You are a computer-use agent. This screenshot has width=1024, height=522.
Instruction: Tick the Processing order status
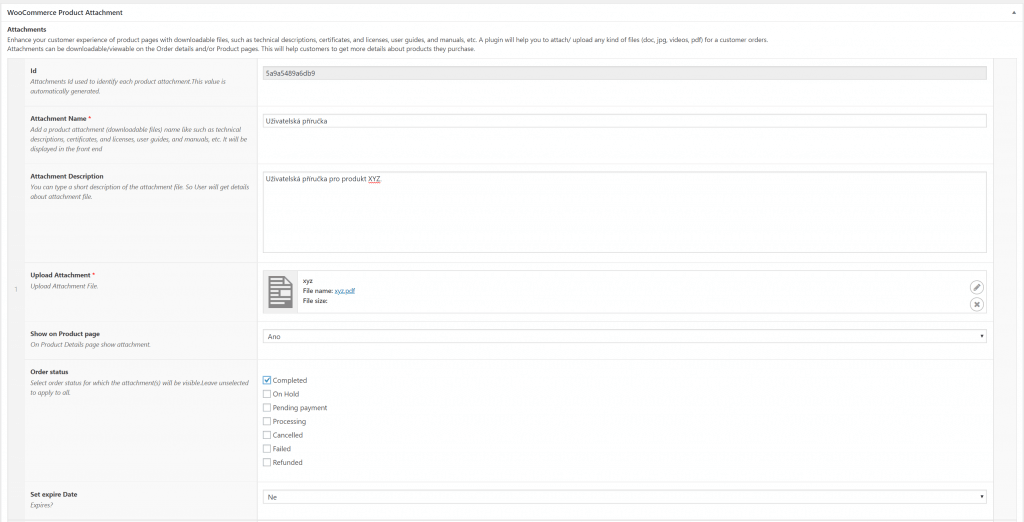click(x=266, y=421)
